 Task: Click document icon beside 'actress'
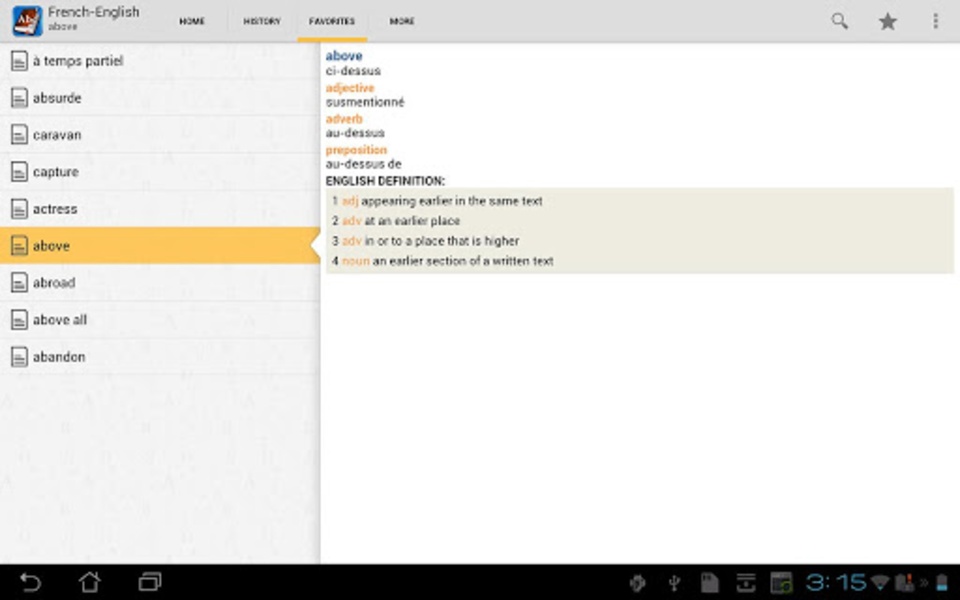[x=20, y=209]
